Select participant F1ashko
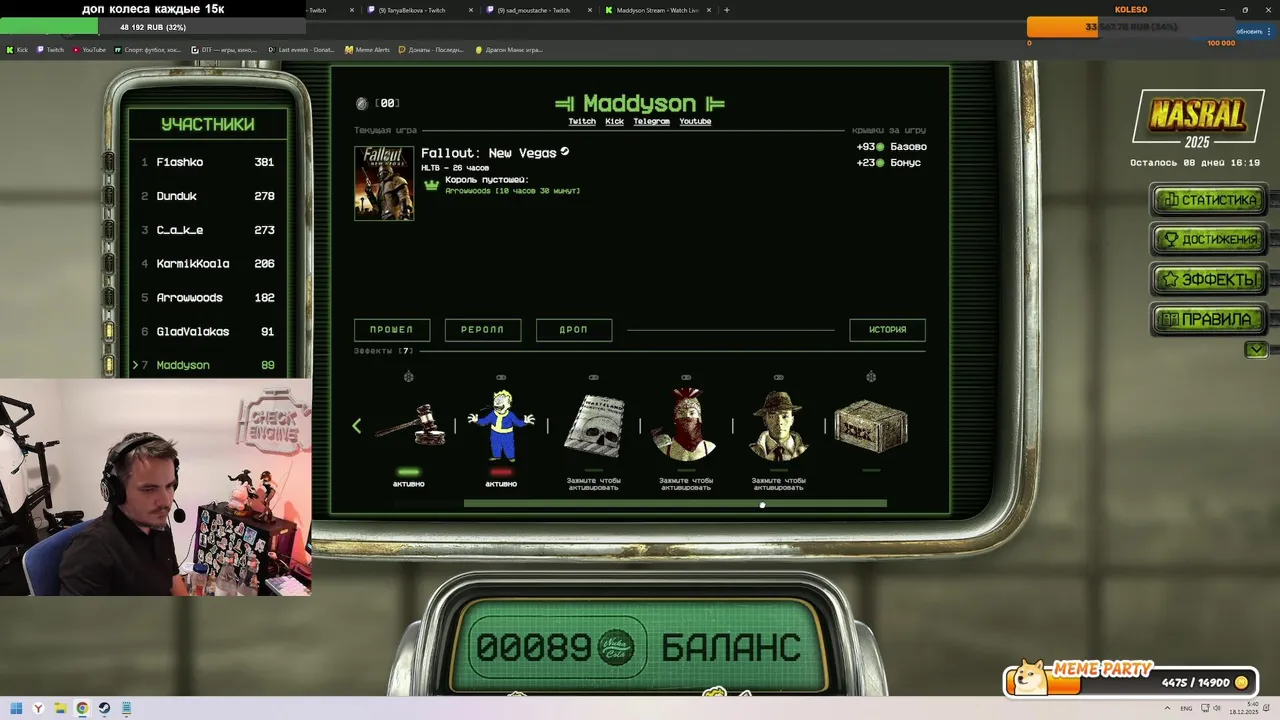The width and height of the screenshot is (1280, 720). tap(208, 162)
